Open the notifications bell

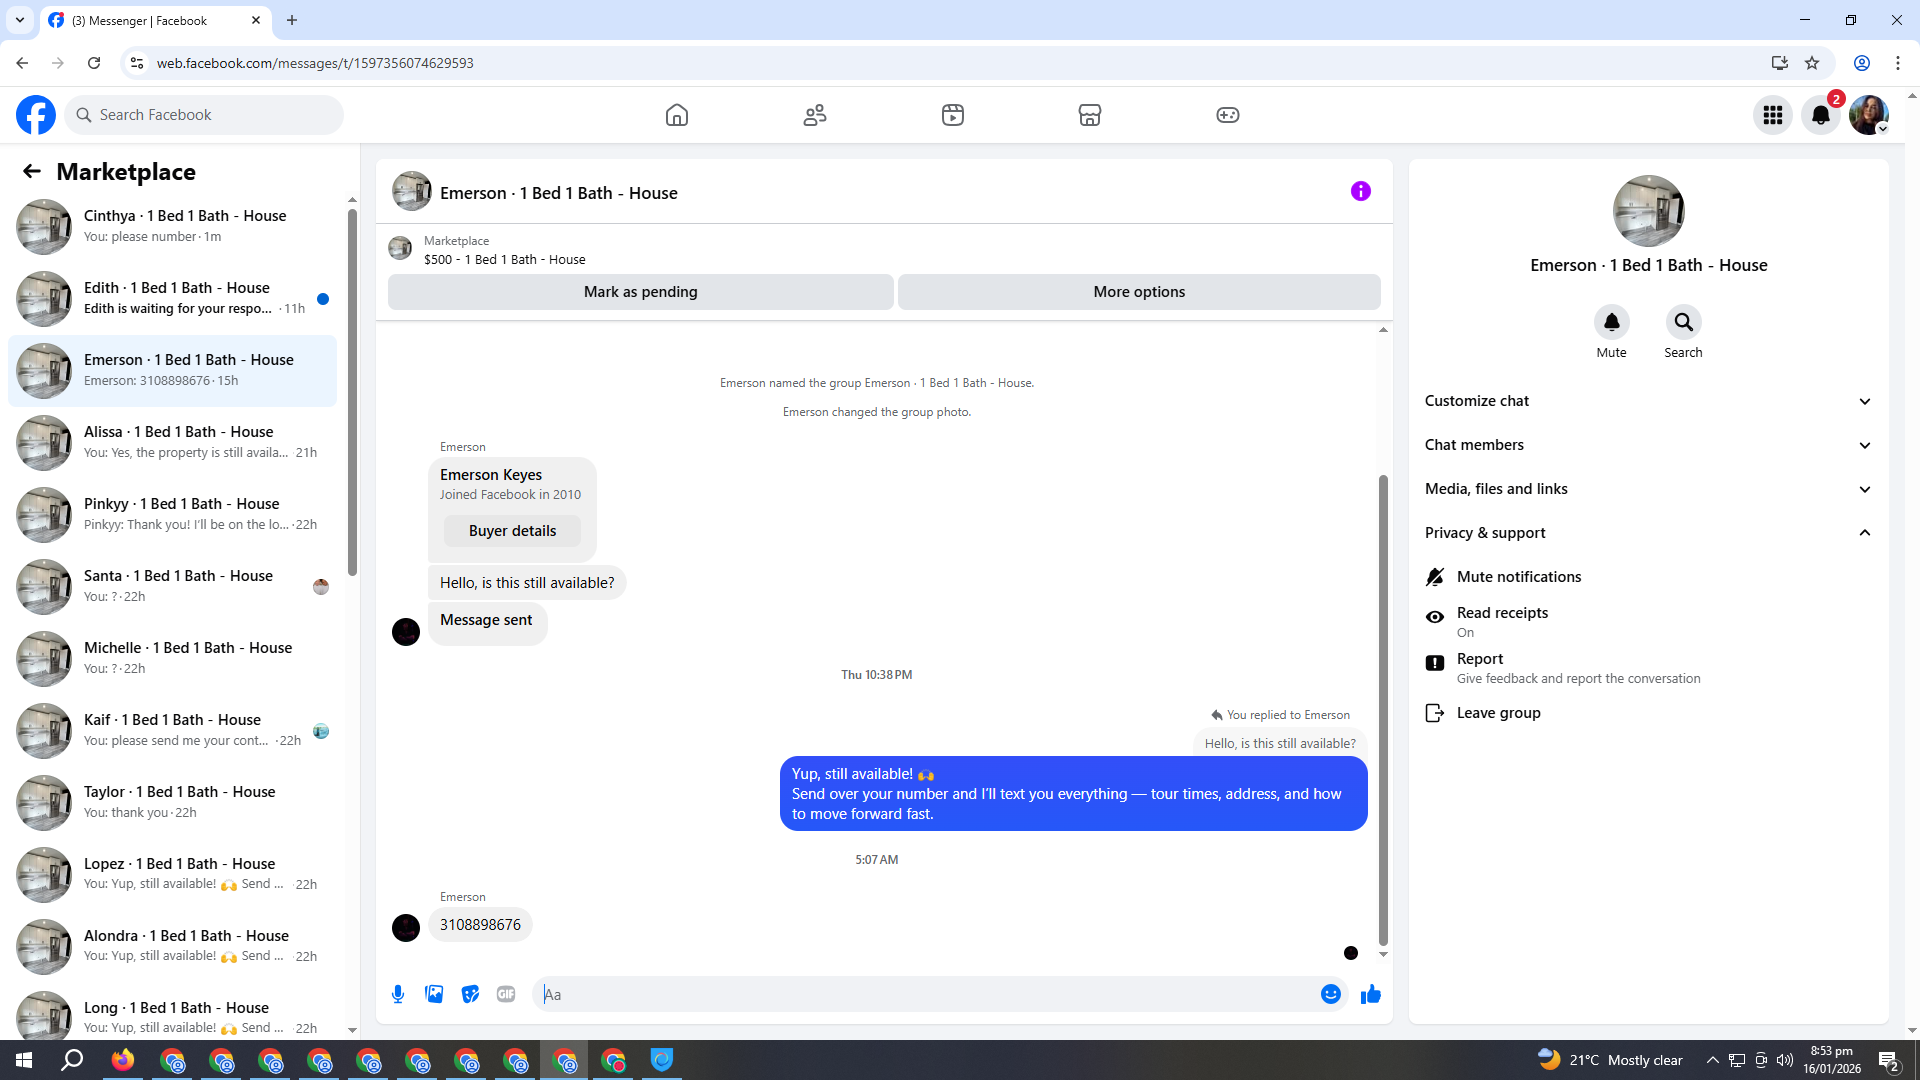point(1820,115)
